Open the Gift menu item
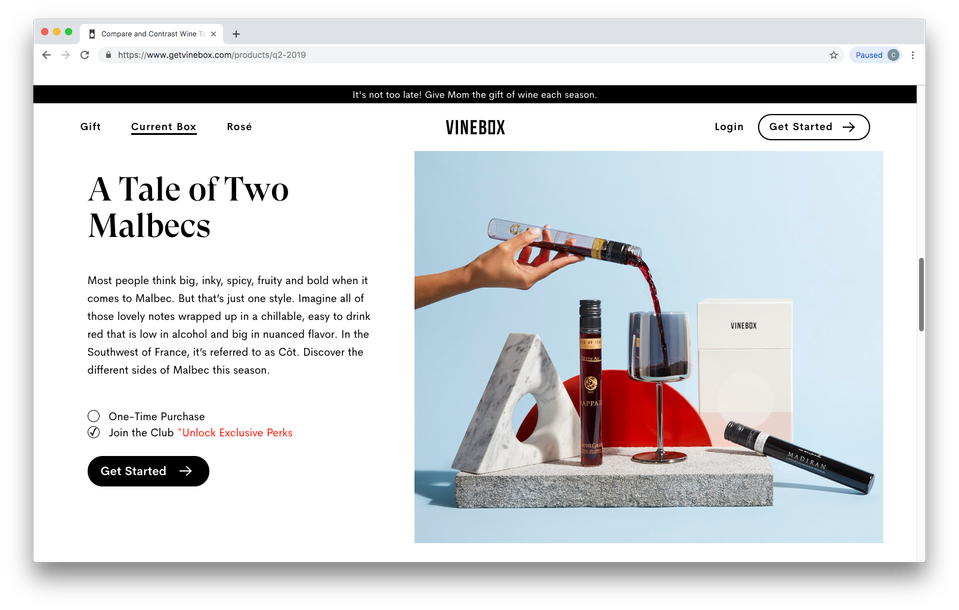Screen dimensions: 959x610 [91, 127]
